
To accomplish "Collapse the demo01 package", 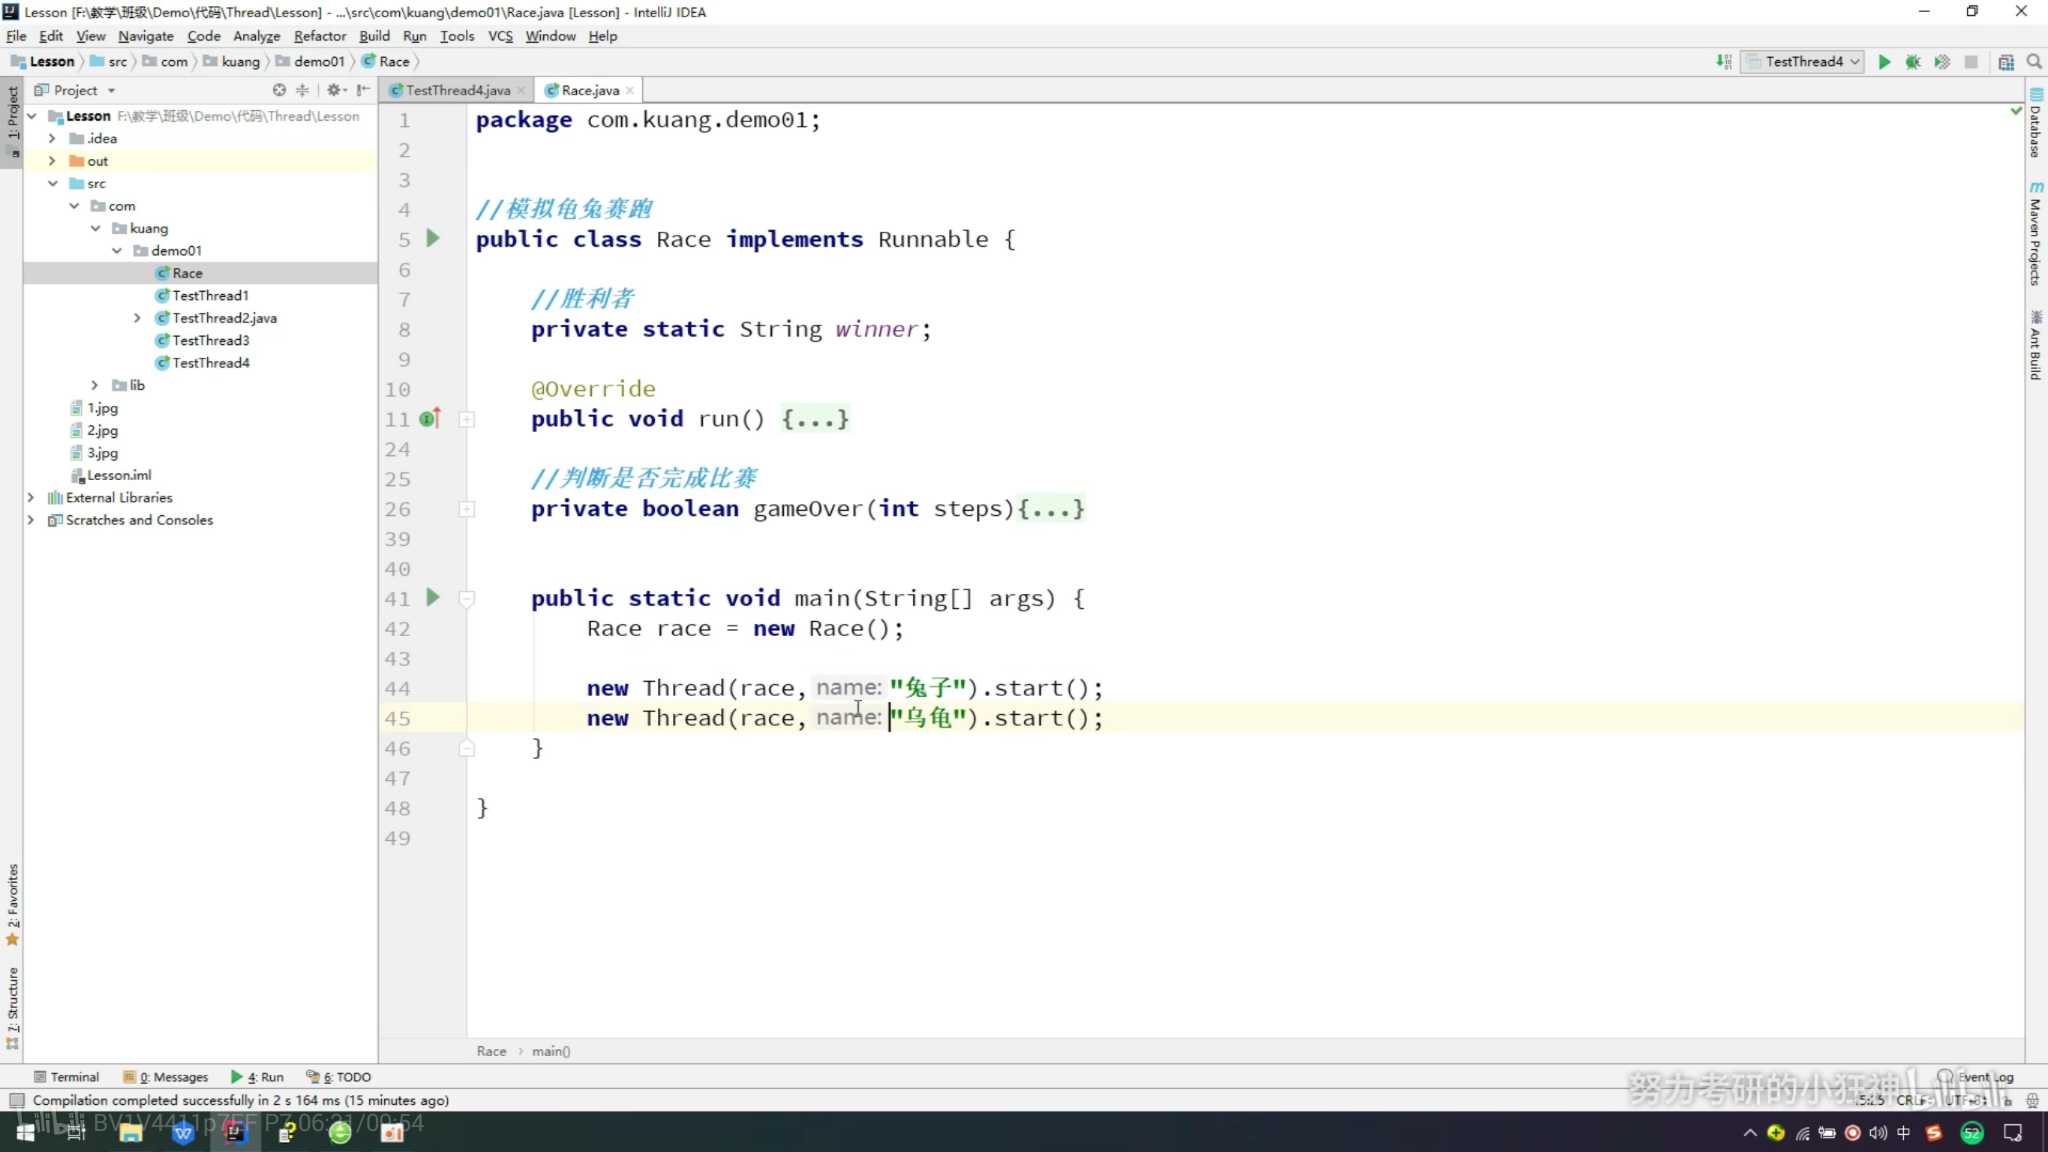I will point(117,250).
